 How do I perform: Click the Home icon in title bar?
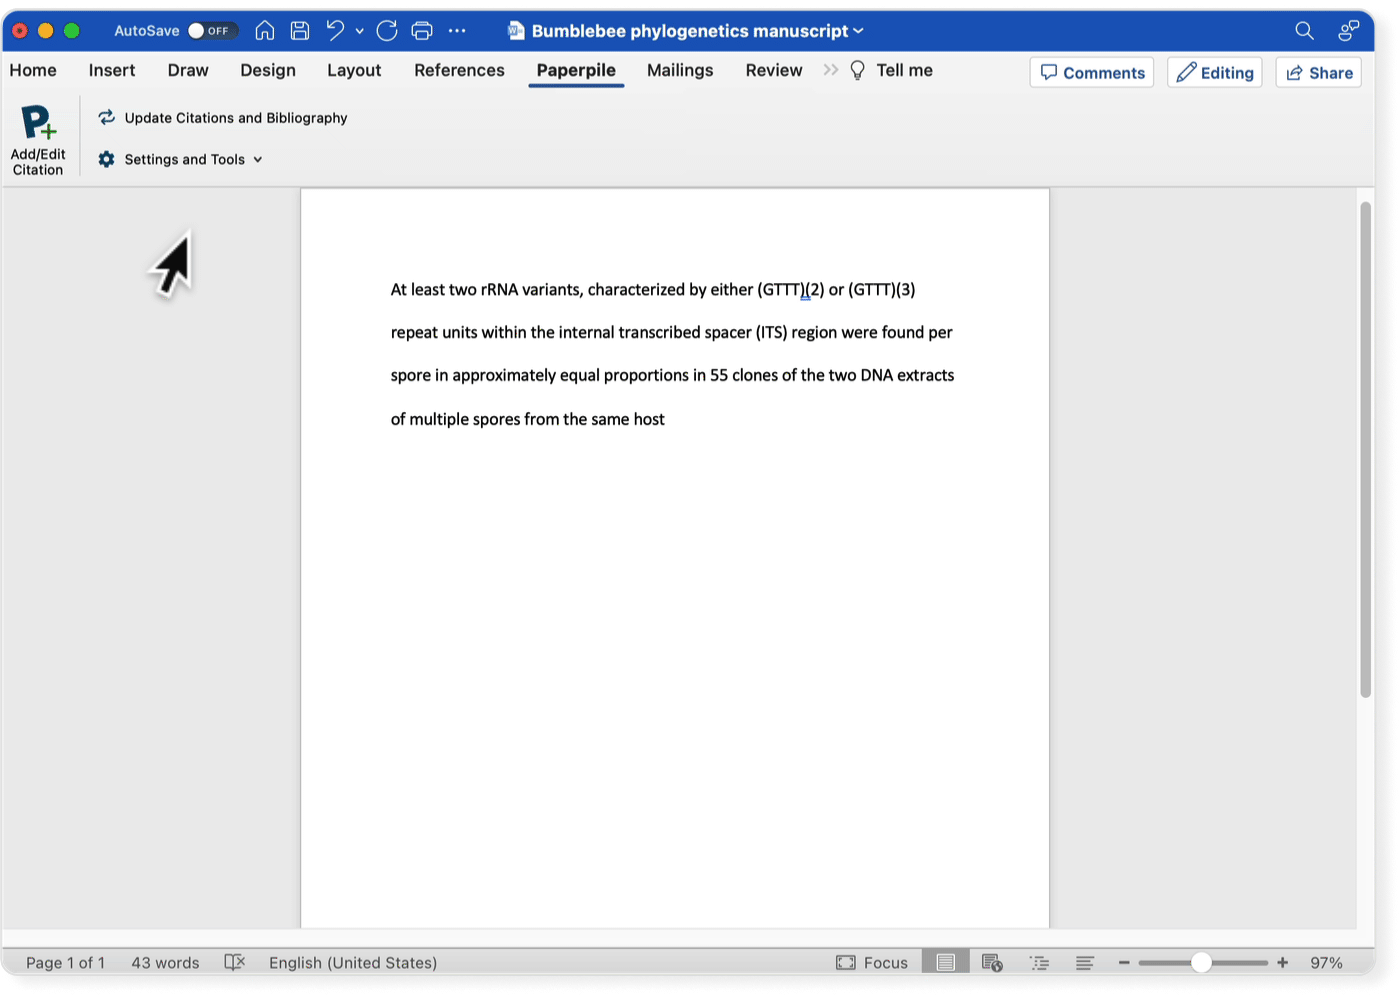(x=265, y=31)
